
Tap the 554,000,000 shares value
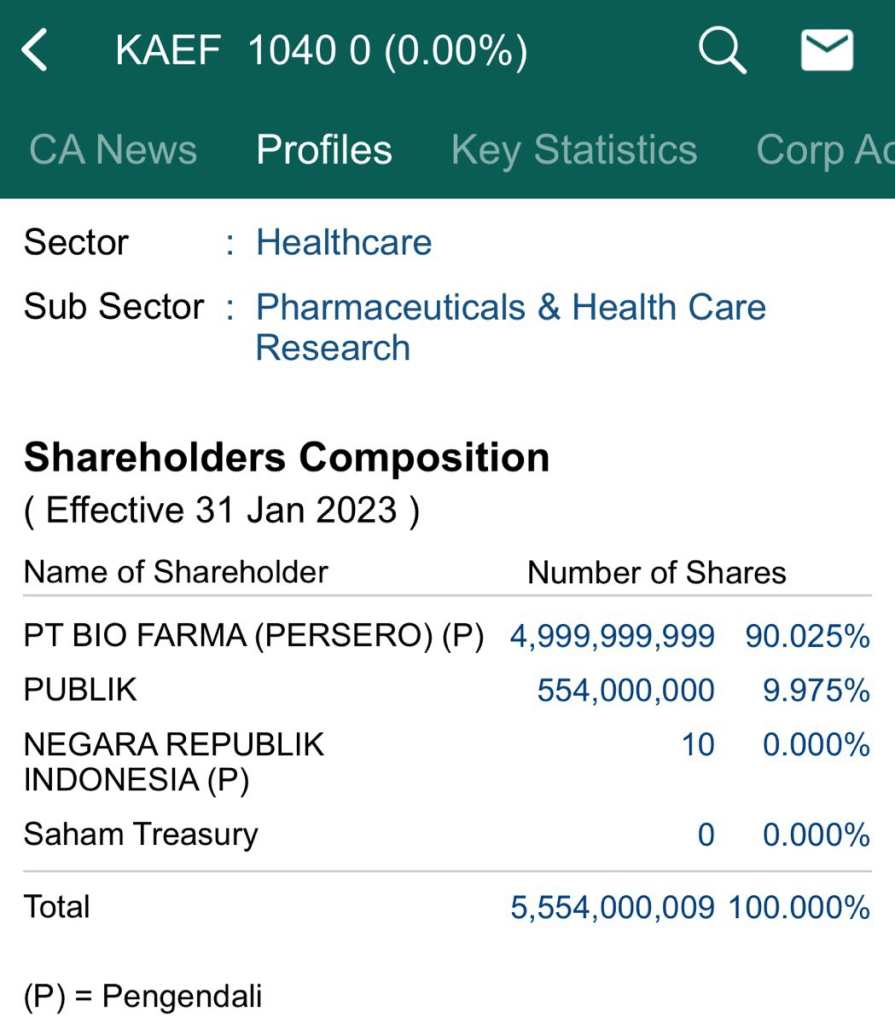click(626, 690)
